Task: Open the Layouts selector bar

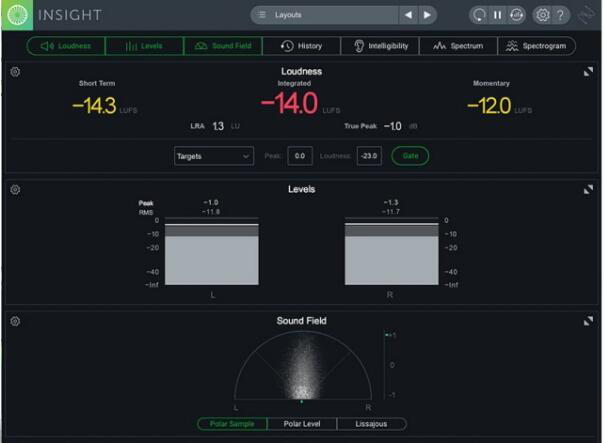Action: [325, 15]
